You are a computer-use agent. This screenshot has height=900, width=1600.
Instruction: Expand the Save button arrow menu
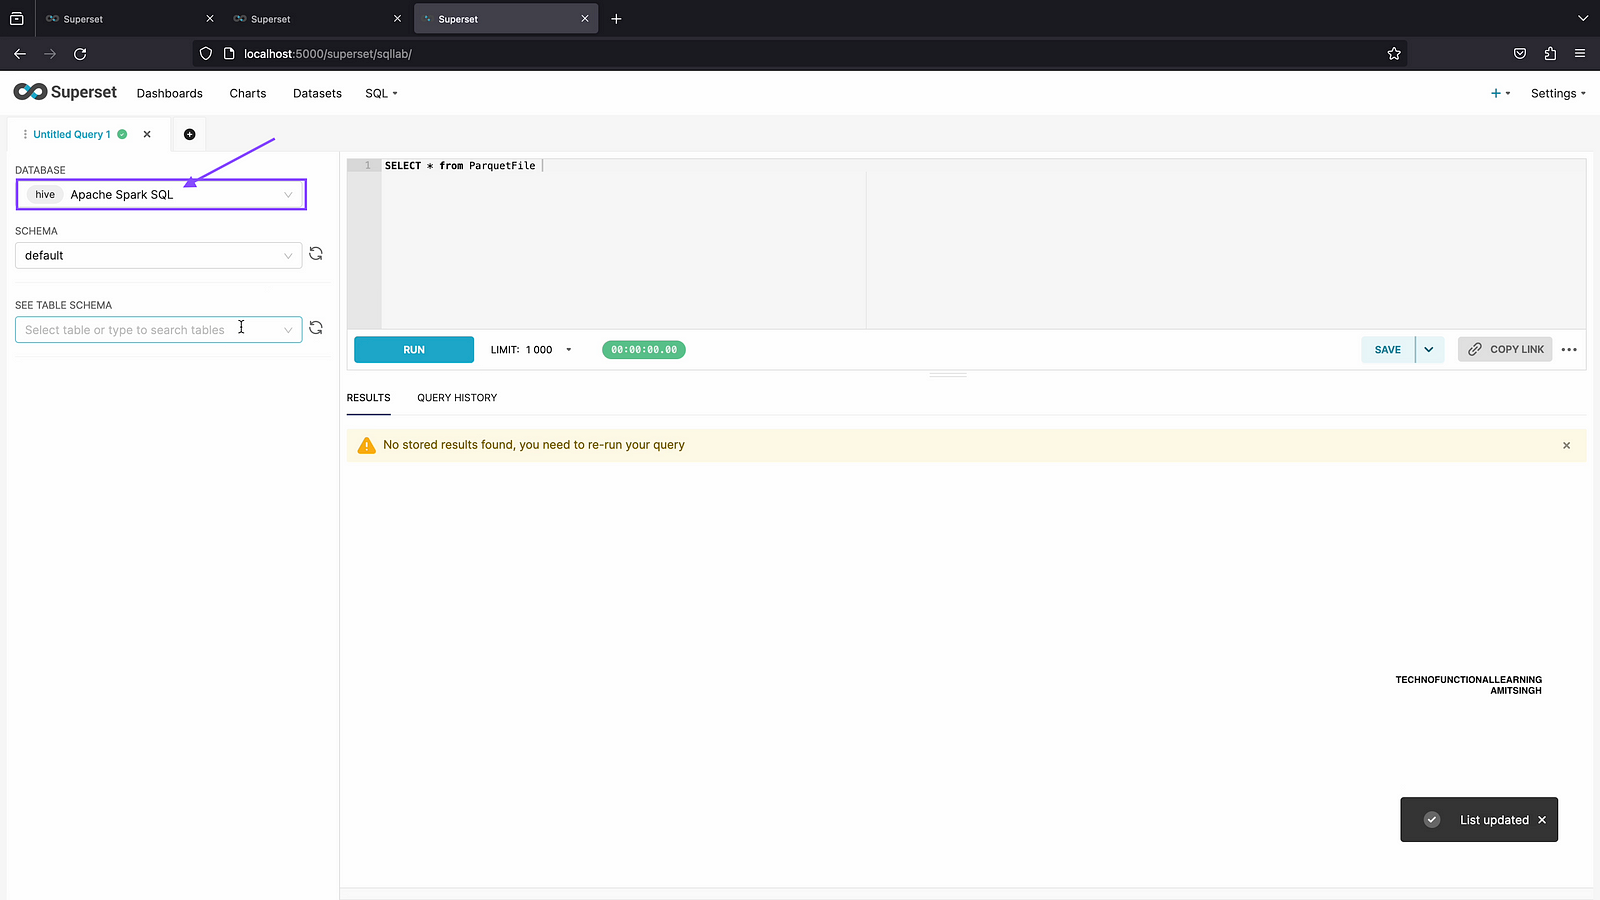(x=1429, y=350)
